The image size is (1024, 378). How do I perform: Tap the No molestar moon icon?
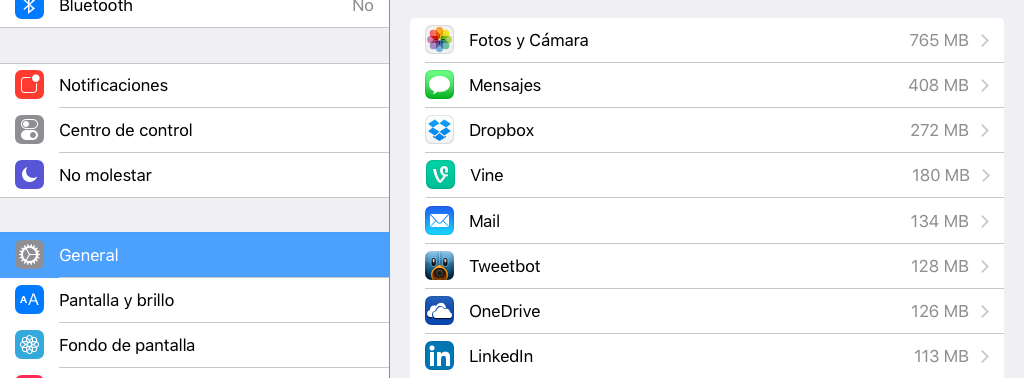(29, 175)
